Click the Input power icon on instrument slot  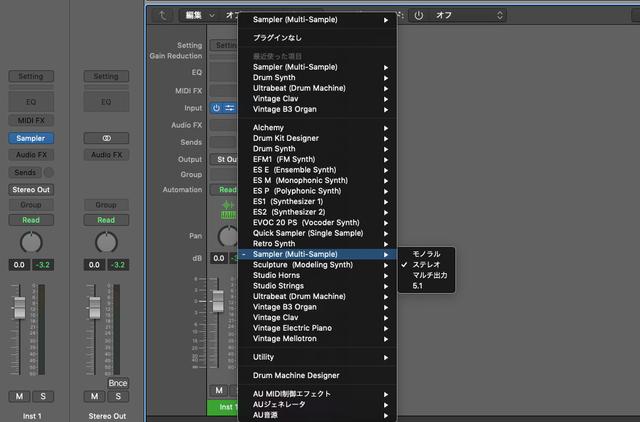(x=216, y=108)
